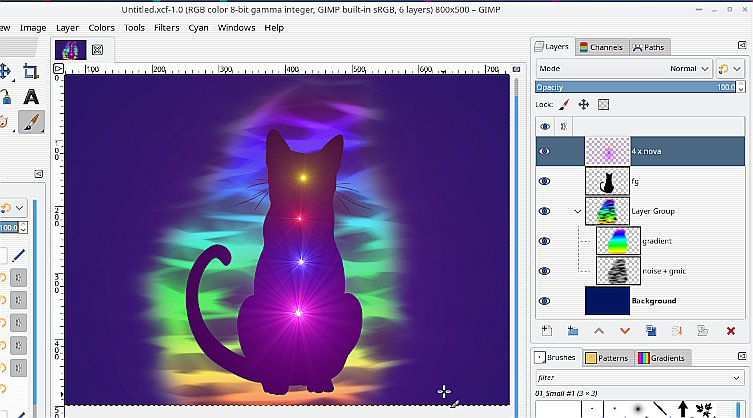Hide the fg layer

545,181
